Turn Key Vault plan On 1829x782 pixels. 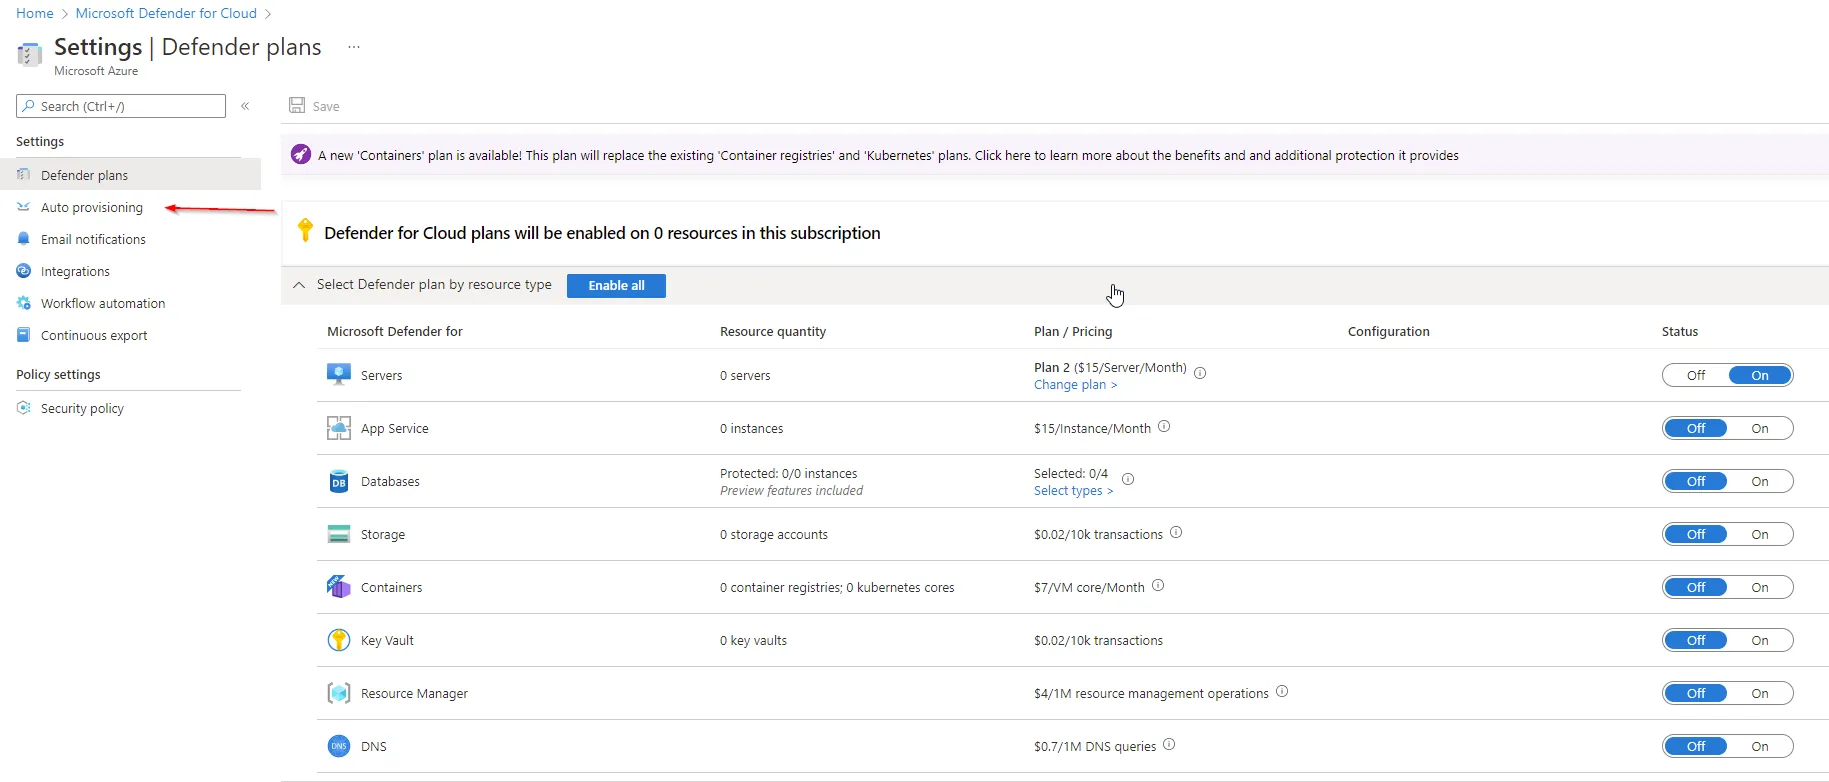pos(1760,640)
